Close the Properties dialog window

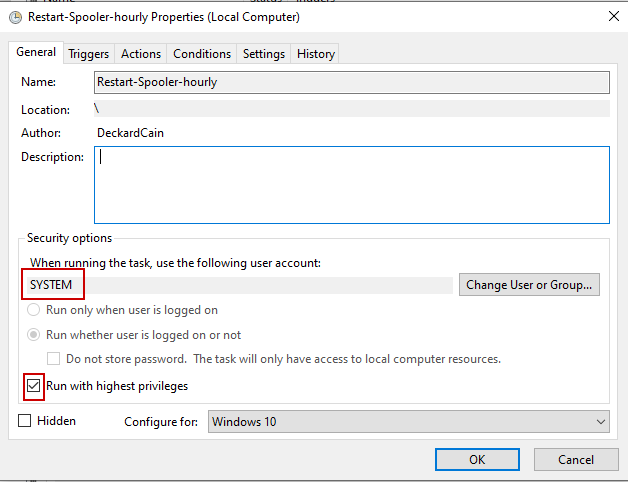[x=611, y=16]
